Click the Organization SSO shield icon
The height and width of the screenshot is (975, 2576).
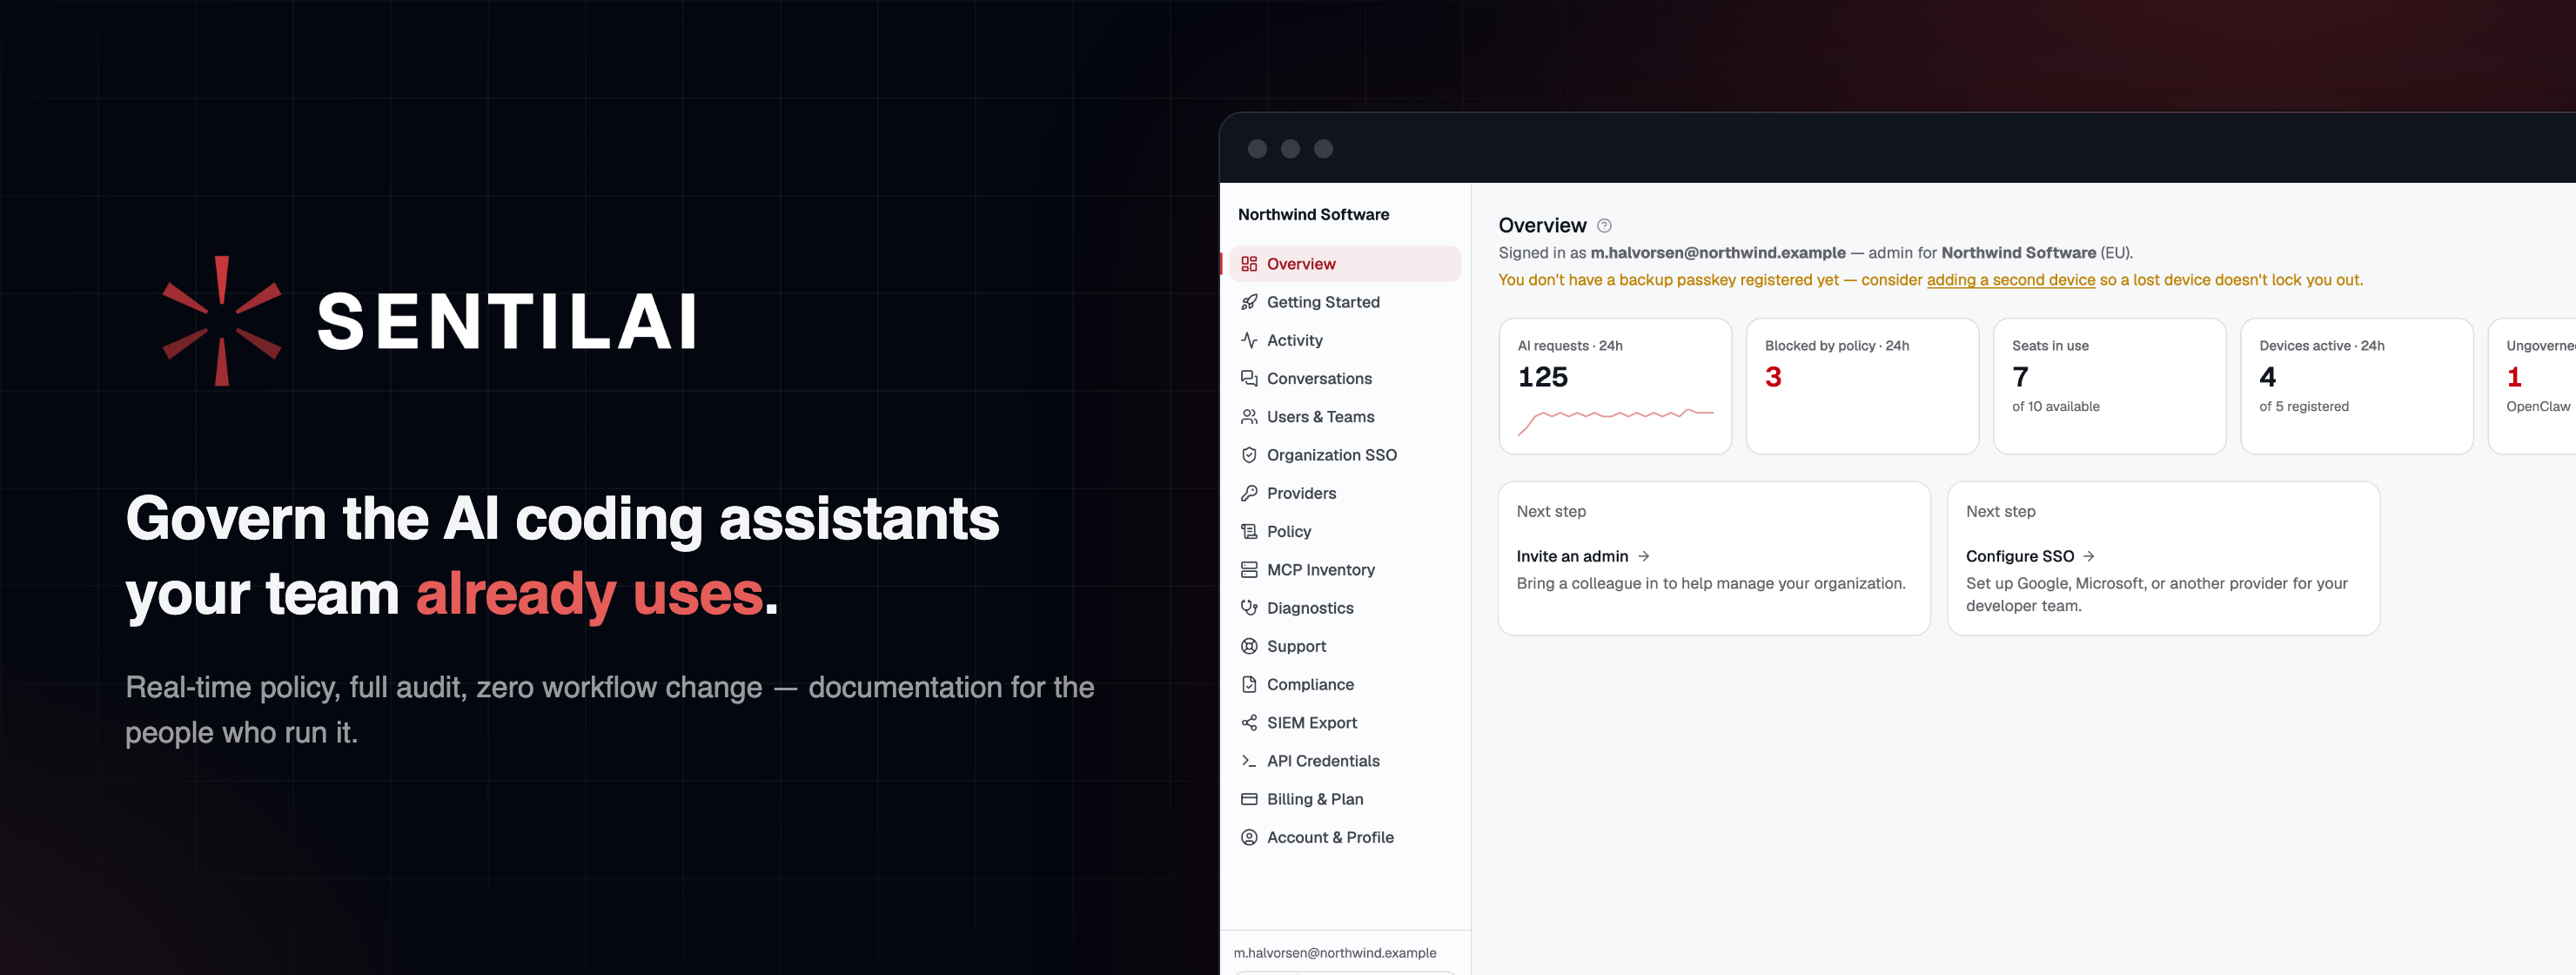point(1249,455)
